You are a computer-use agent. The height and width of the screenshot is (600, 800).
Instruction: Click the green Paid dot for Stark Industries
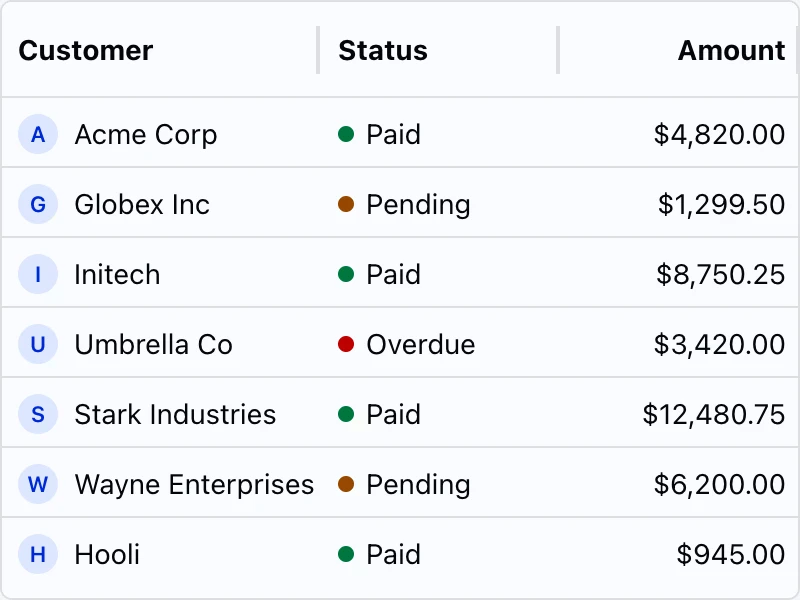click(x=346, y=414)
